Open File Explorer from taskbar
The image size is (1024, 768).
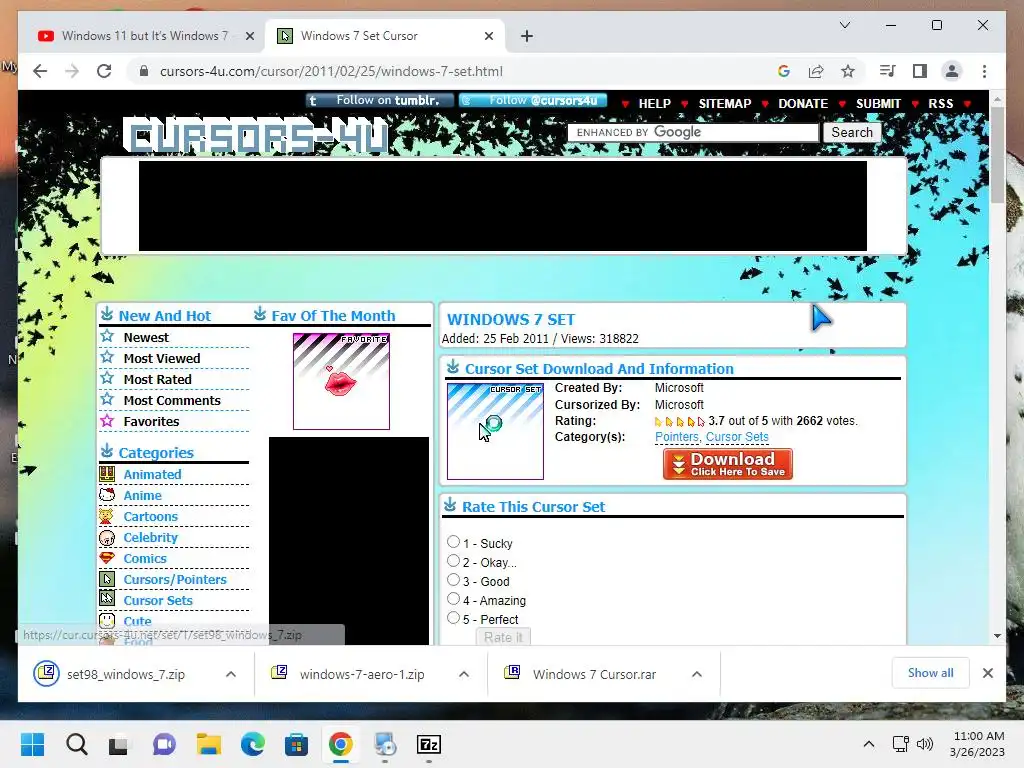[x=209, y=744]
